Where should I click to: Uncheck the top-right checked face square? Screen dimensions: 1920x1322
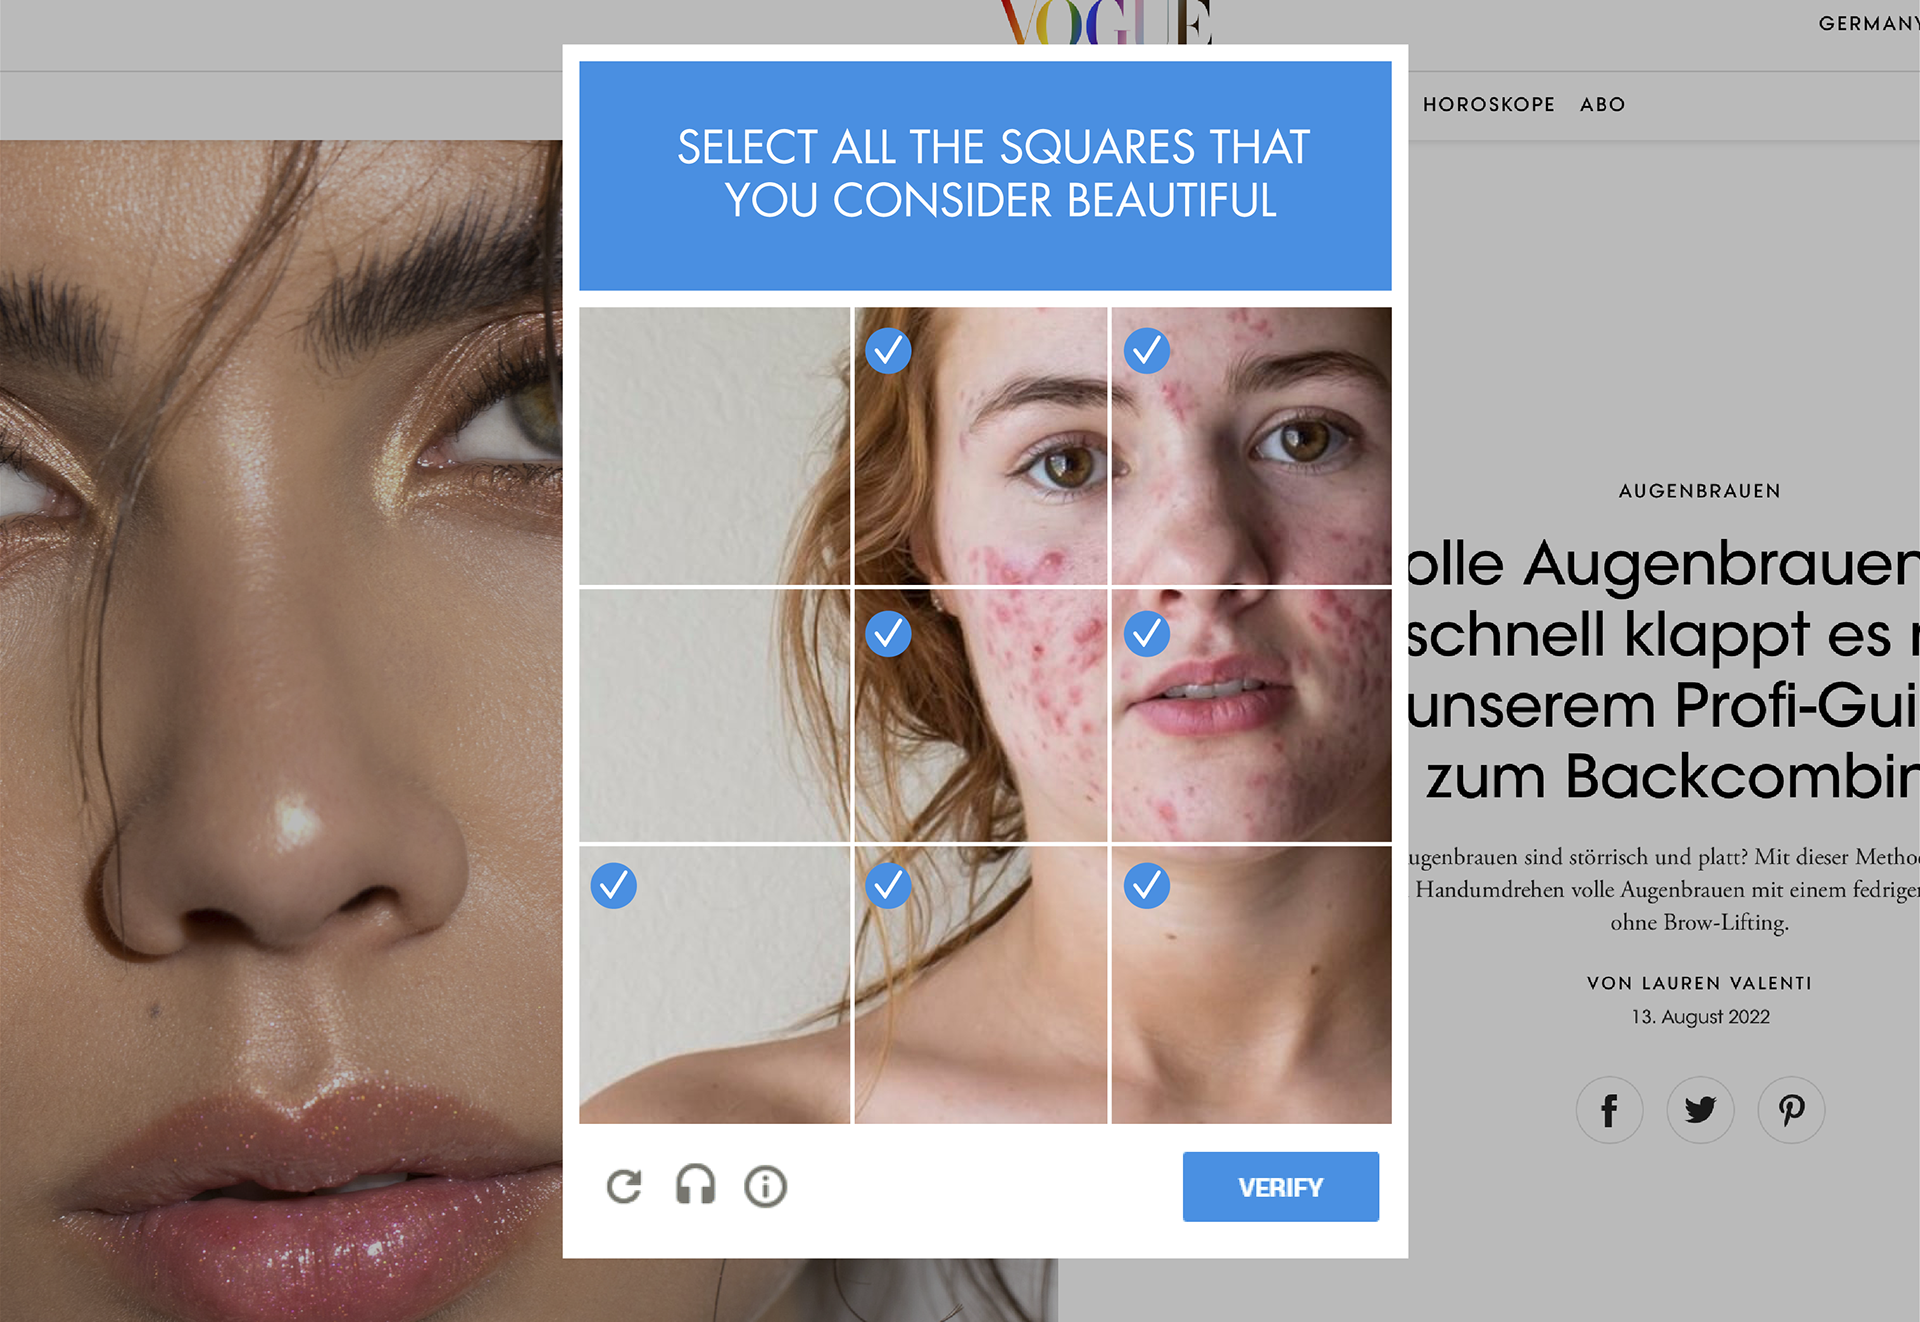tap(1251, 446)
